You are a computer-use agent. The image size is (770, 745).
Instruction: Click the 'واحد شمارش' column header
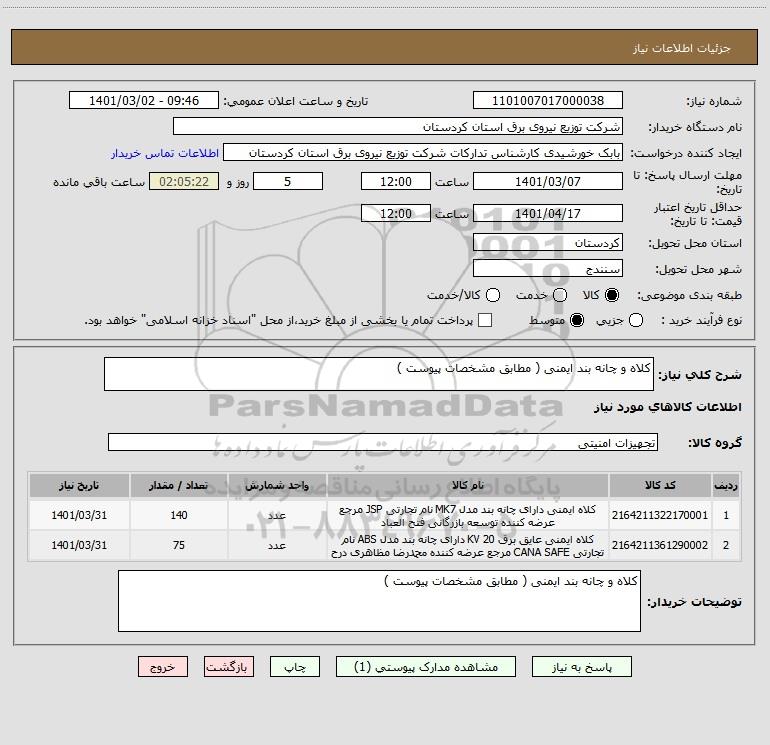tap(277, 485)
